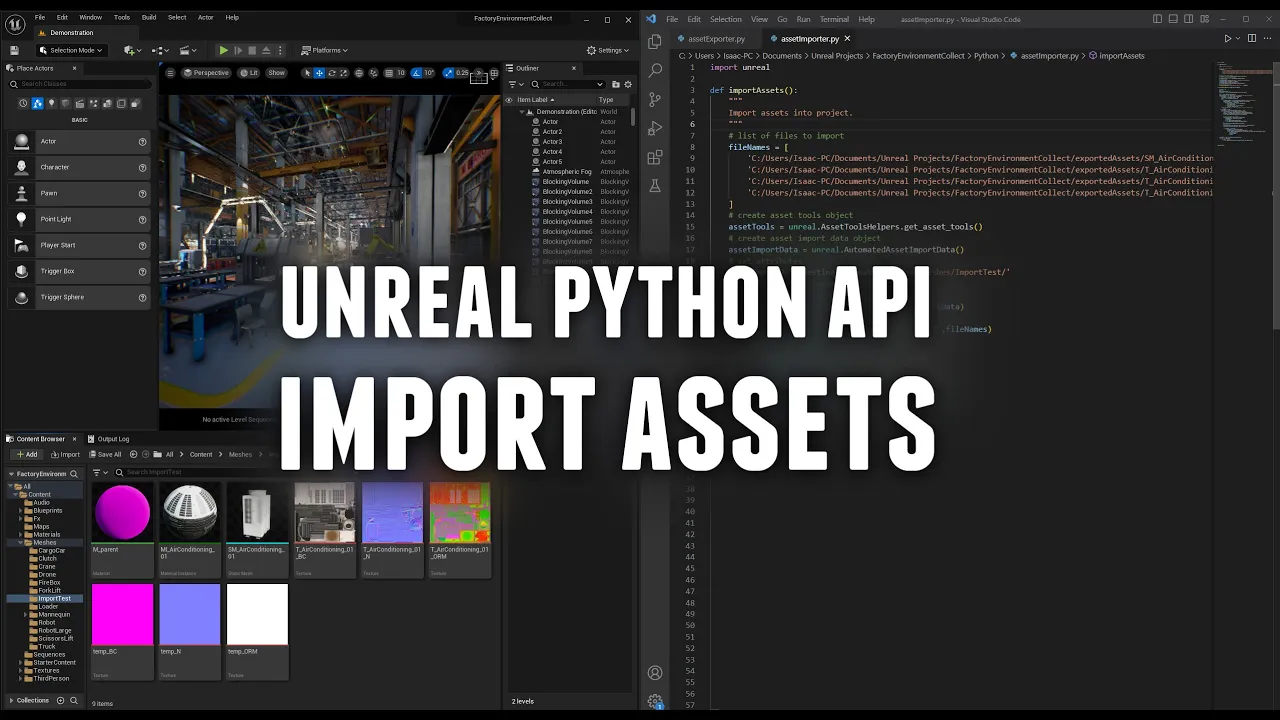
Task: Open the Selection menu in VS Code
Action: (726, 19)
